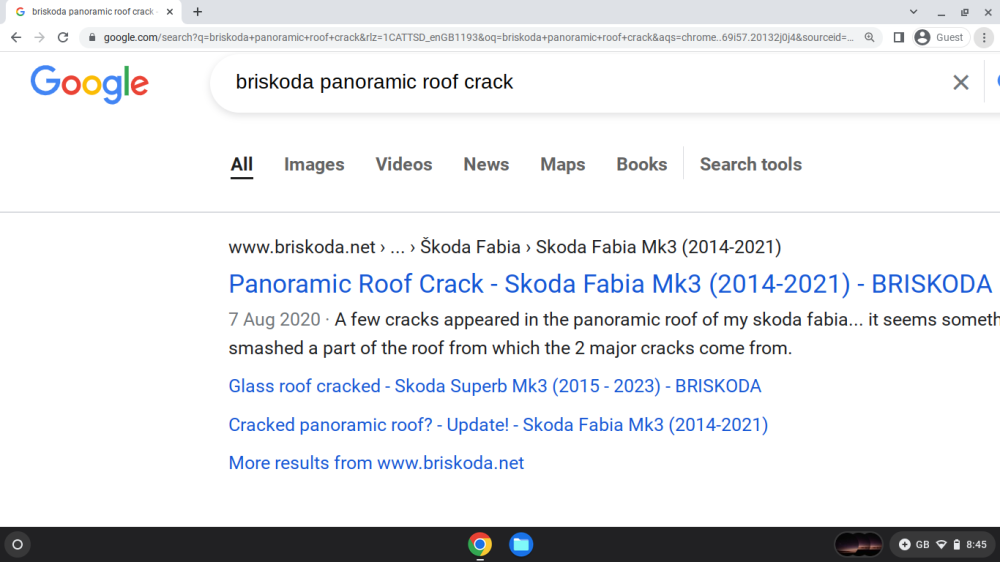Open Cracked panoramic roof Update link

pyautogui.click(x=498, y=425)
